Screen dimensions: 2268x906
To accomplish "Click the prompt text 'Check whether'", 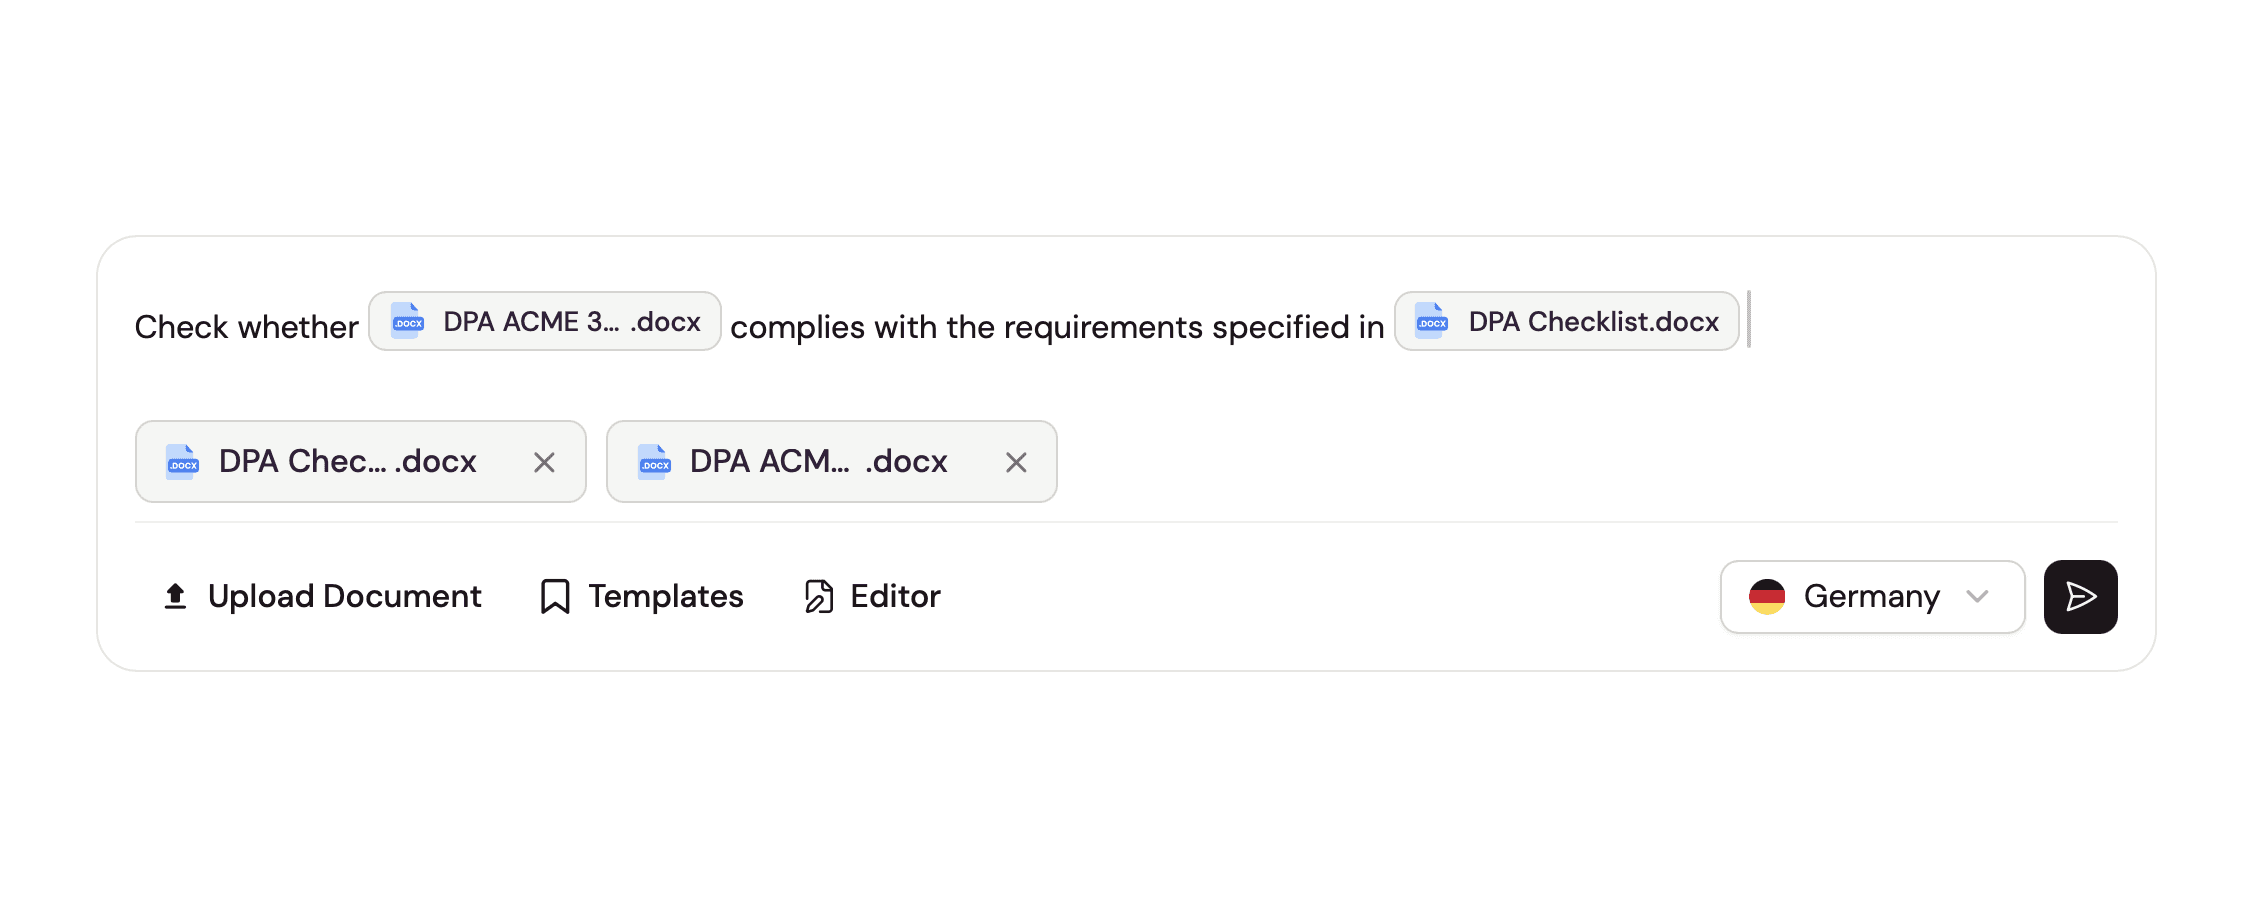I will pos(246,327).
